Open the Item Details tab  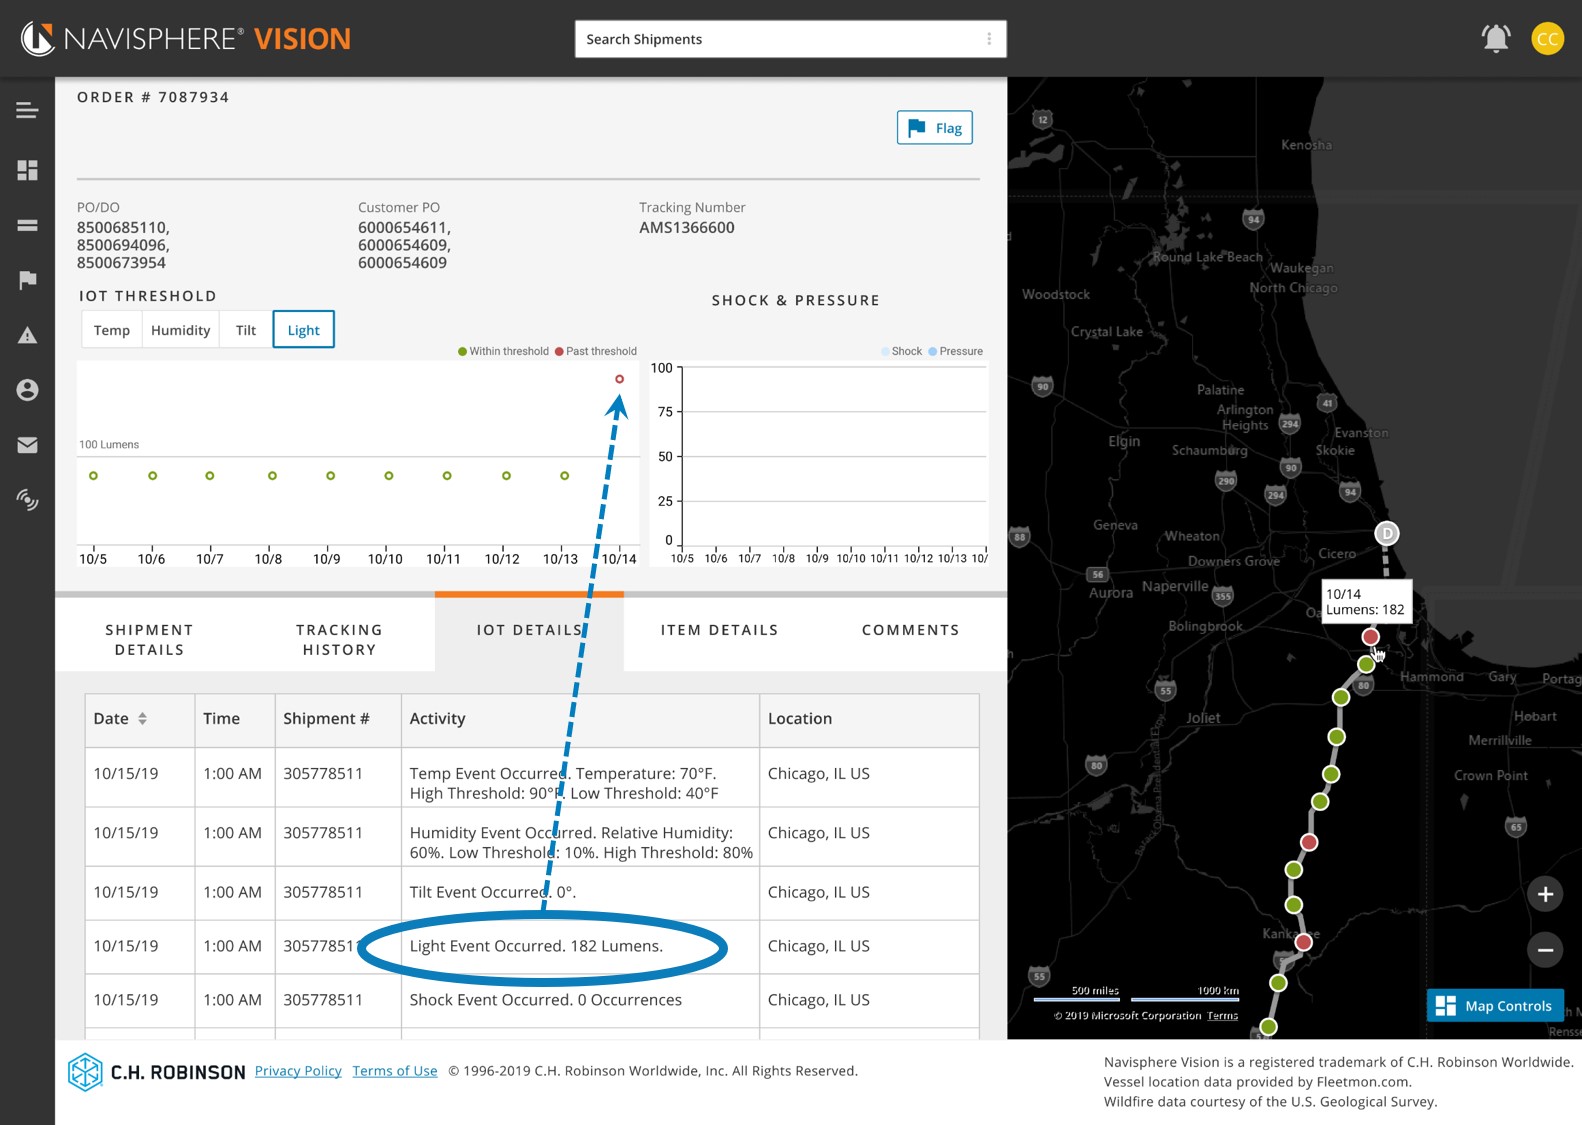[719, 630]
